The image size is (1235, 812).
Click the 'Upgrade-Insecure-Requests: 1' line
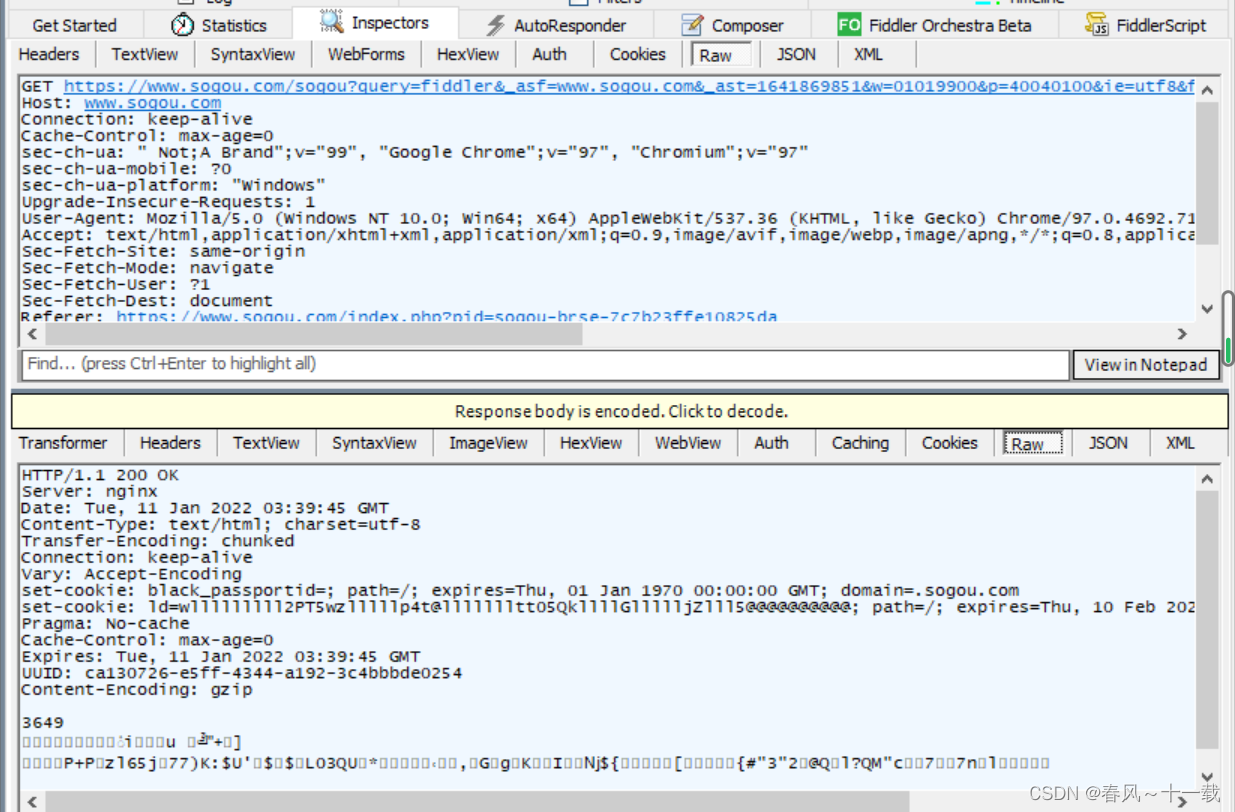168,202
